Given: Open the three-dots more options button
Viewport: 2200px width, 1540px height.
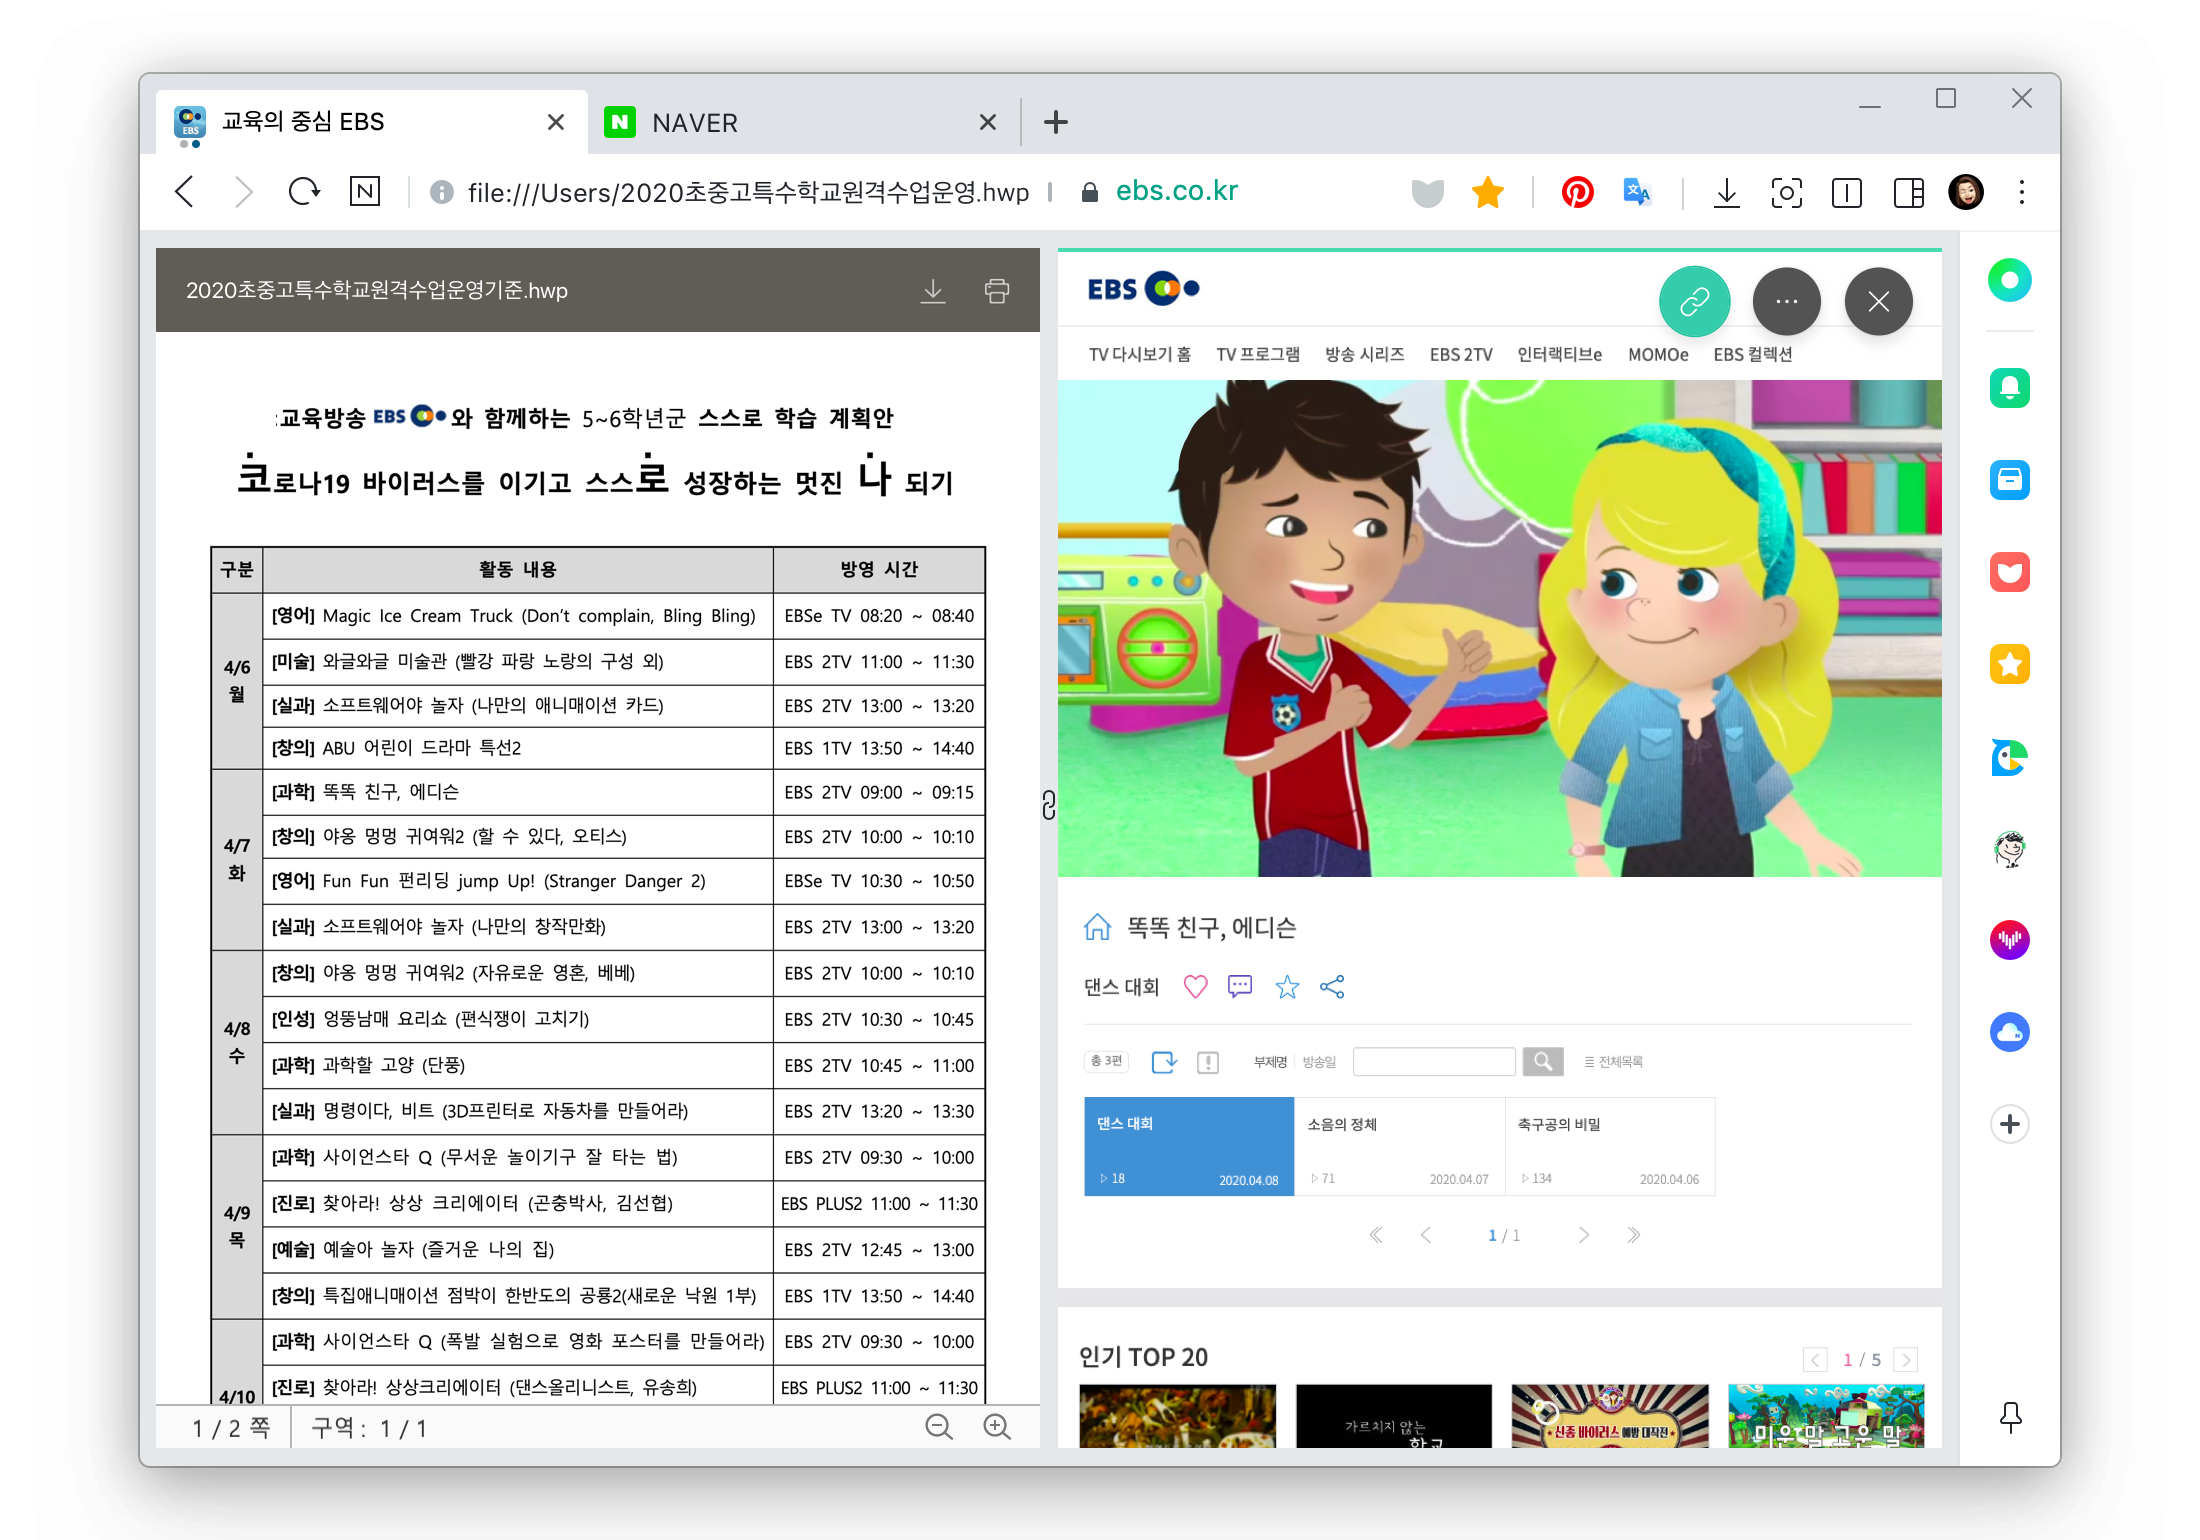Looking at the screenshot, I should [1786, 301].
